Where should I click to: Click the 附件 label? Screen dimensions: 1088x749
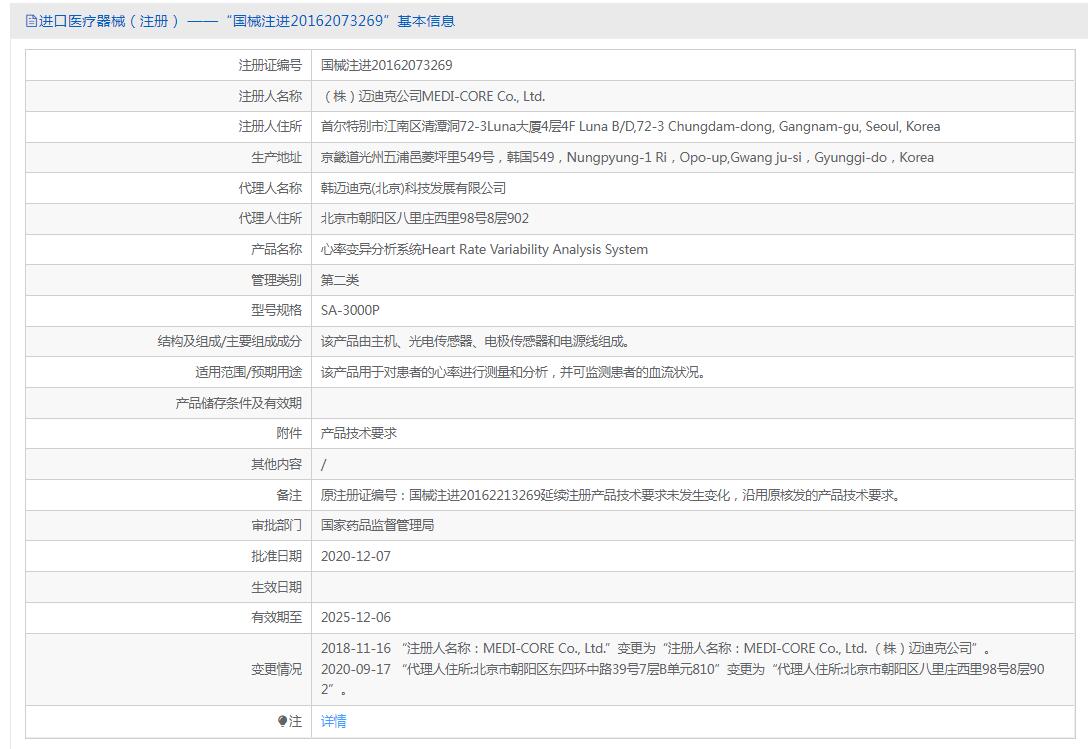tap(289, 433)
